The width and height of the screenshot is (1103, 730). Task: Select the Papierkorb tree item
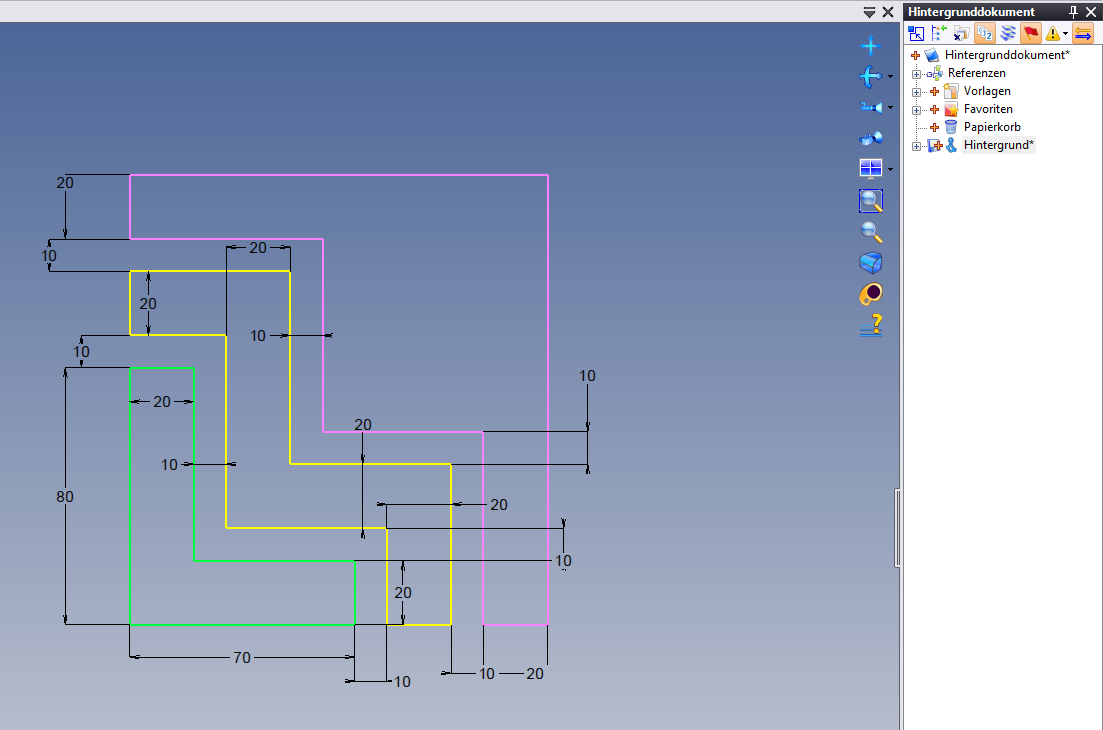click(992, 127)
